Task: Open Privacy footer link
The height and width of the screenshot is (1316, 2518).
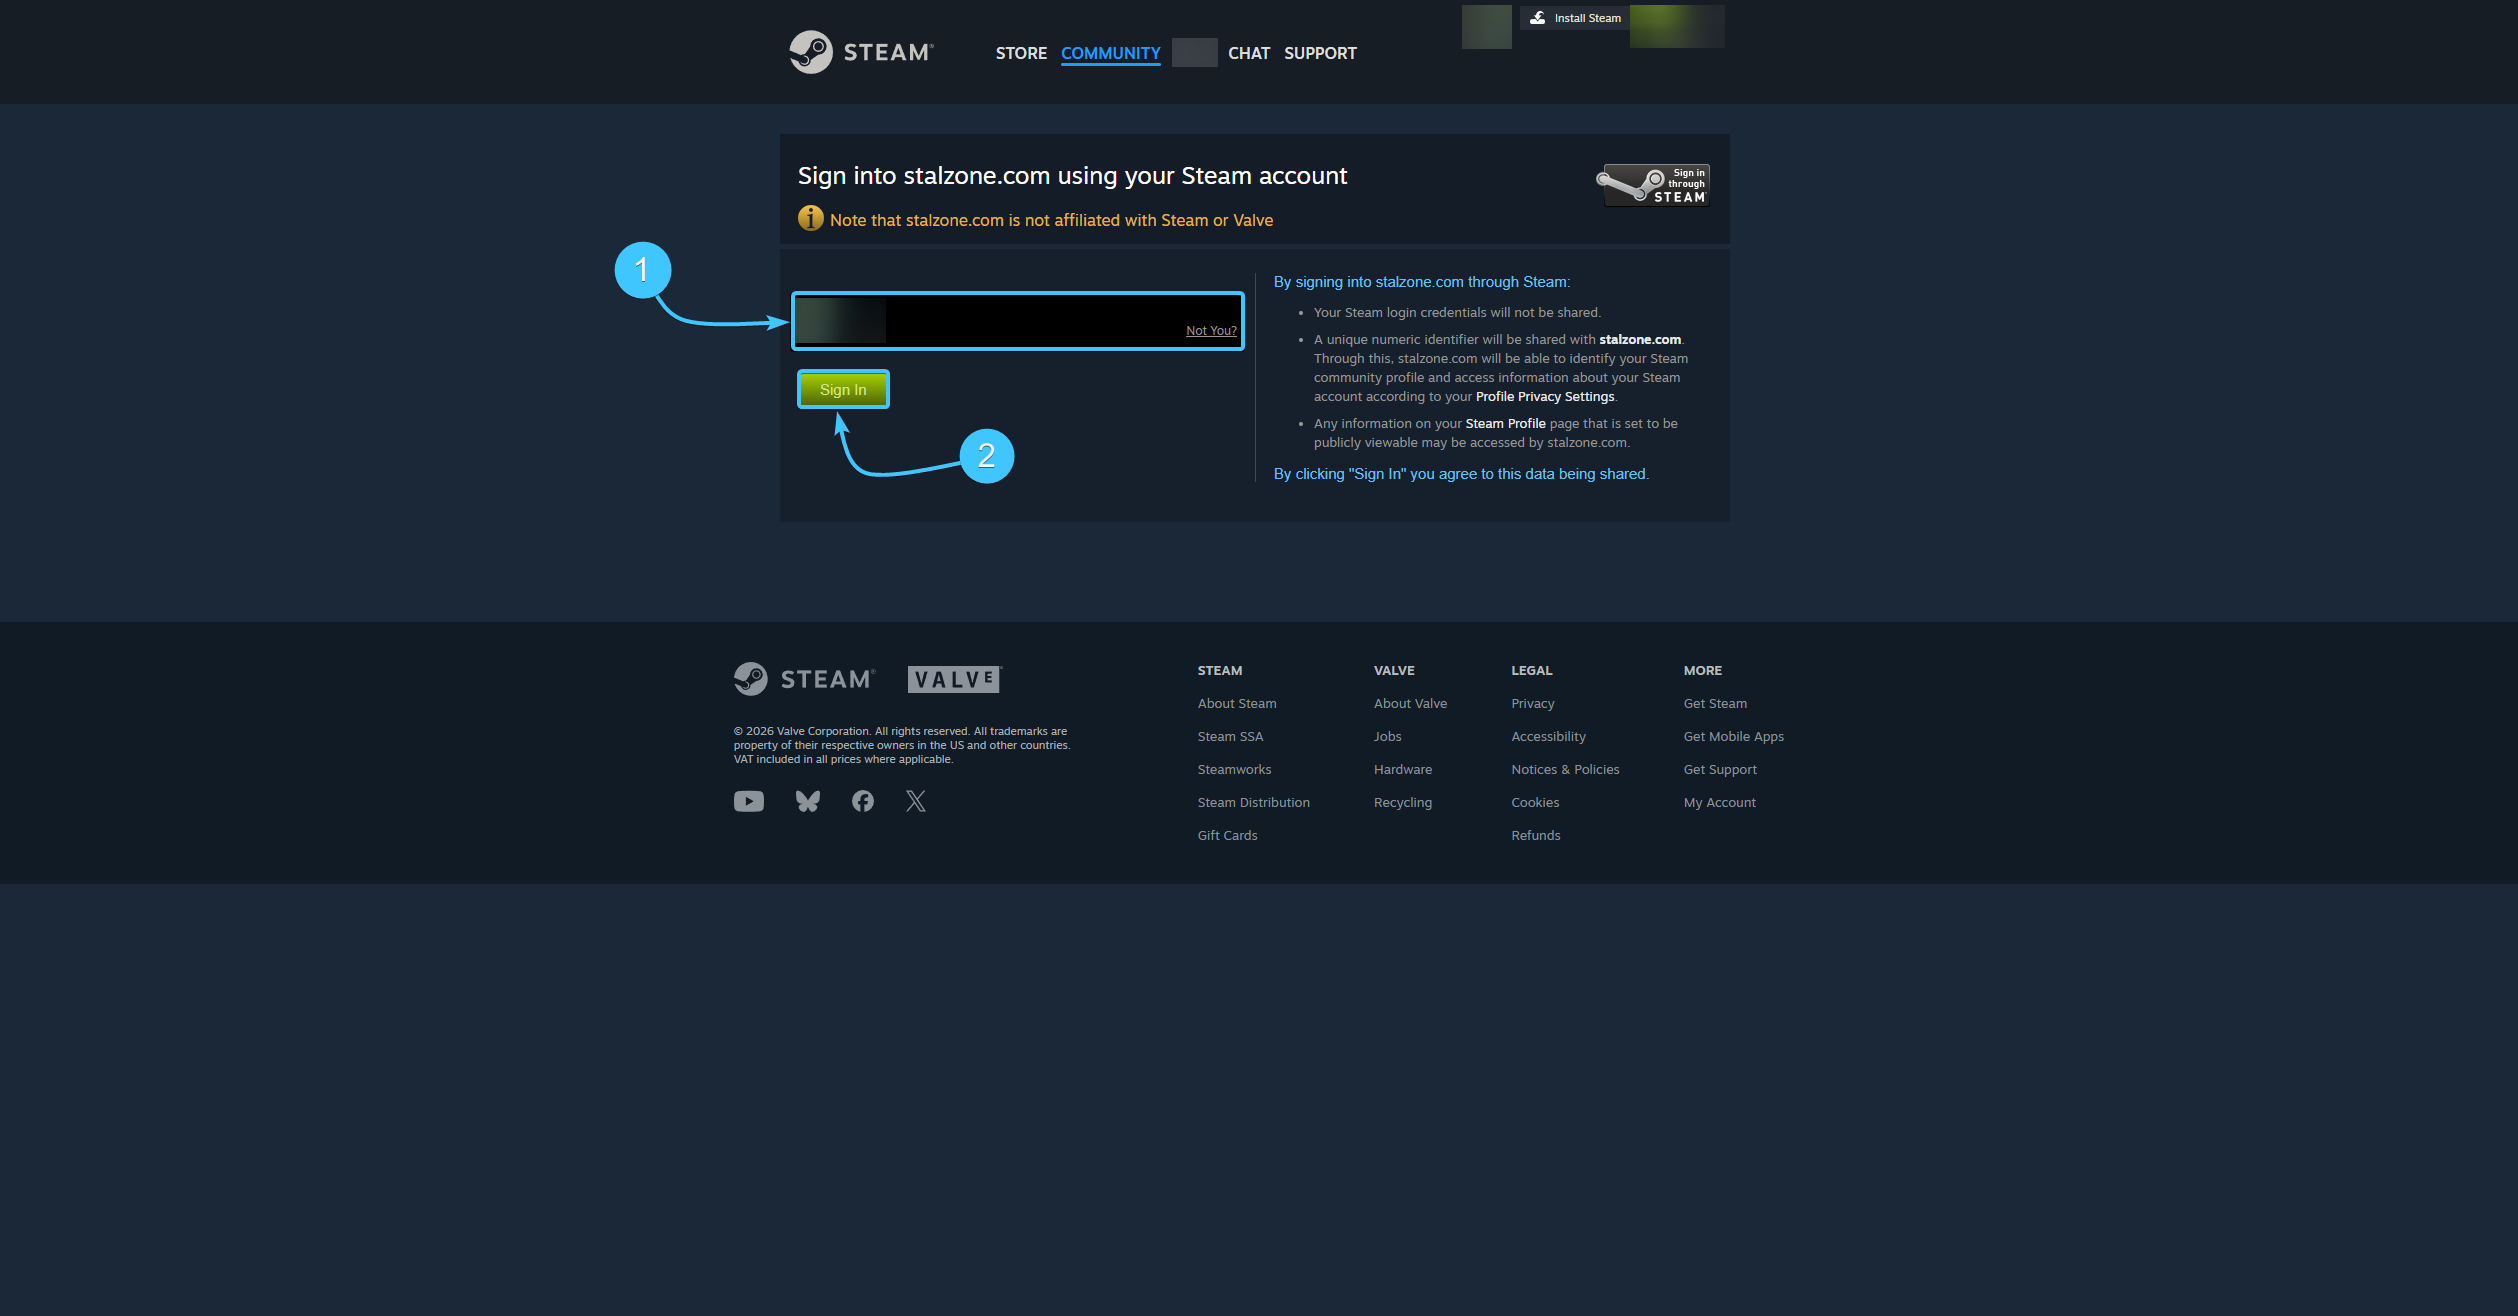Action: 1533,703
